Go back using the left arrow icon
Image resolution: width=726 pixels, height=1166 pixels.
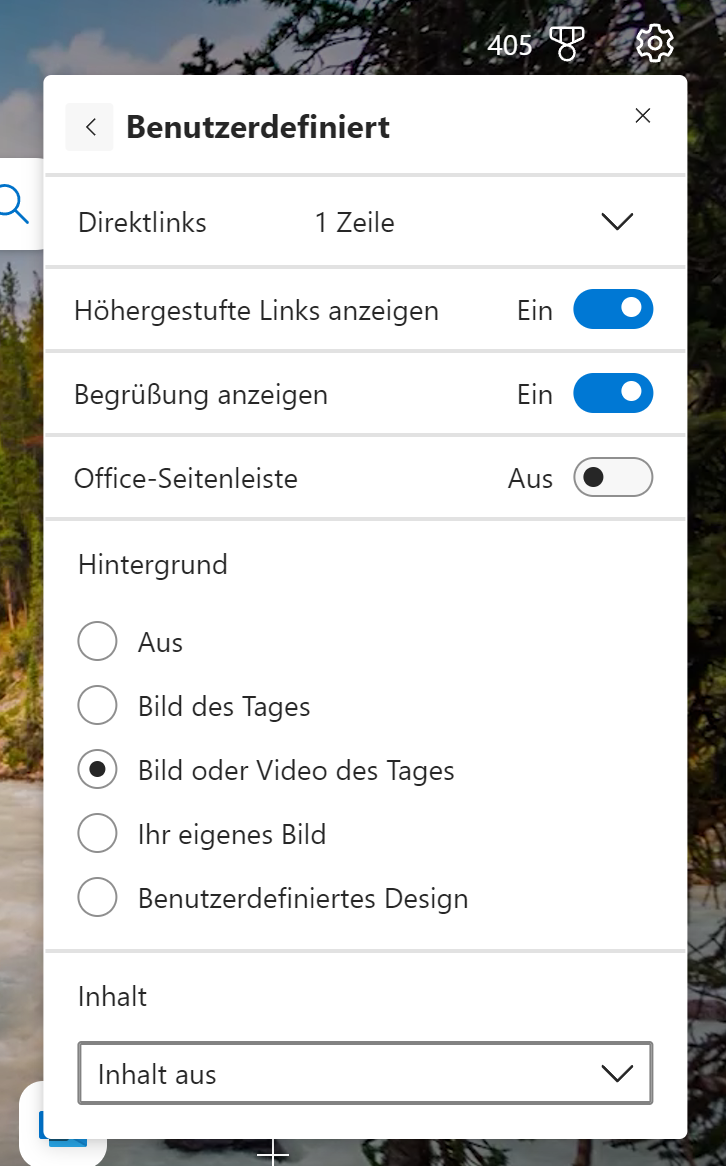coord(90,127)
